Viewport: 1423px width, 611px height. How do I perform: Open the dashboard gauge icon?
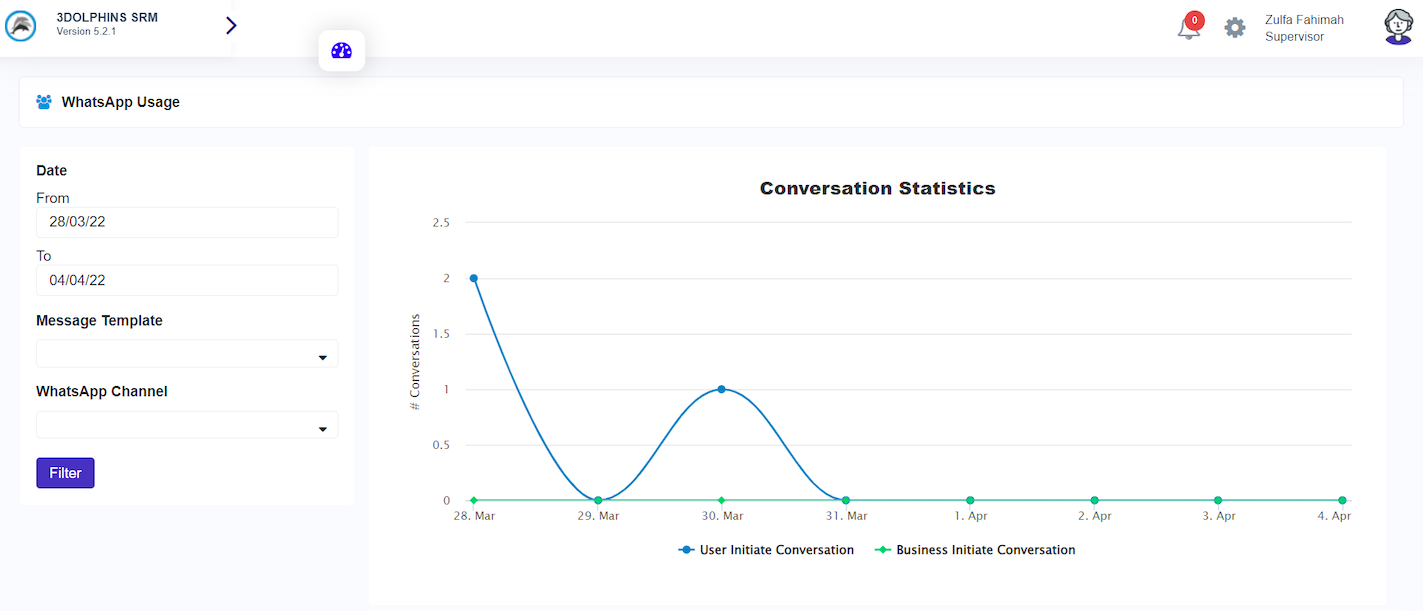(x=342, y=51)
